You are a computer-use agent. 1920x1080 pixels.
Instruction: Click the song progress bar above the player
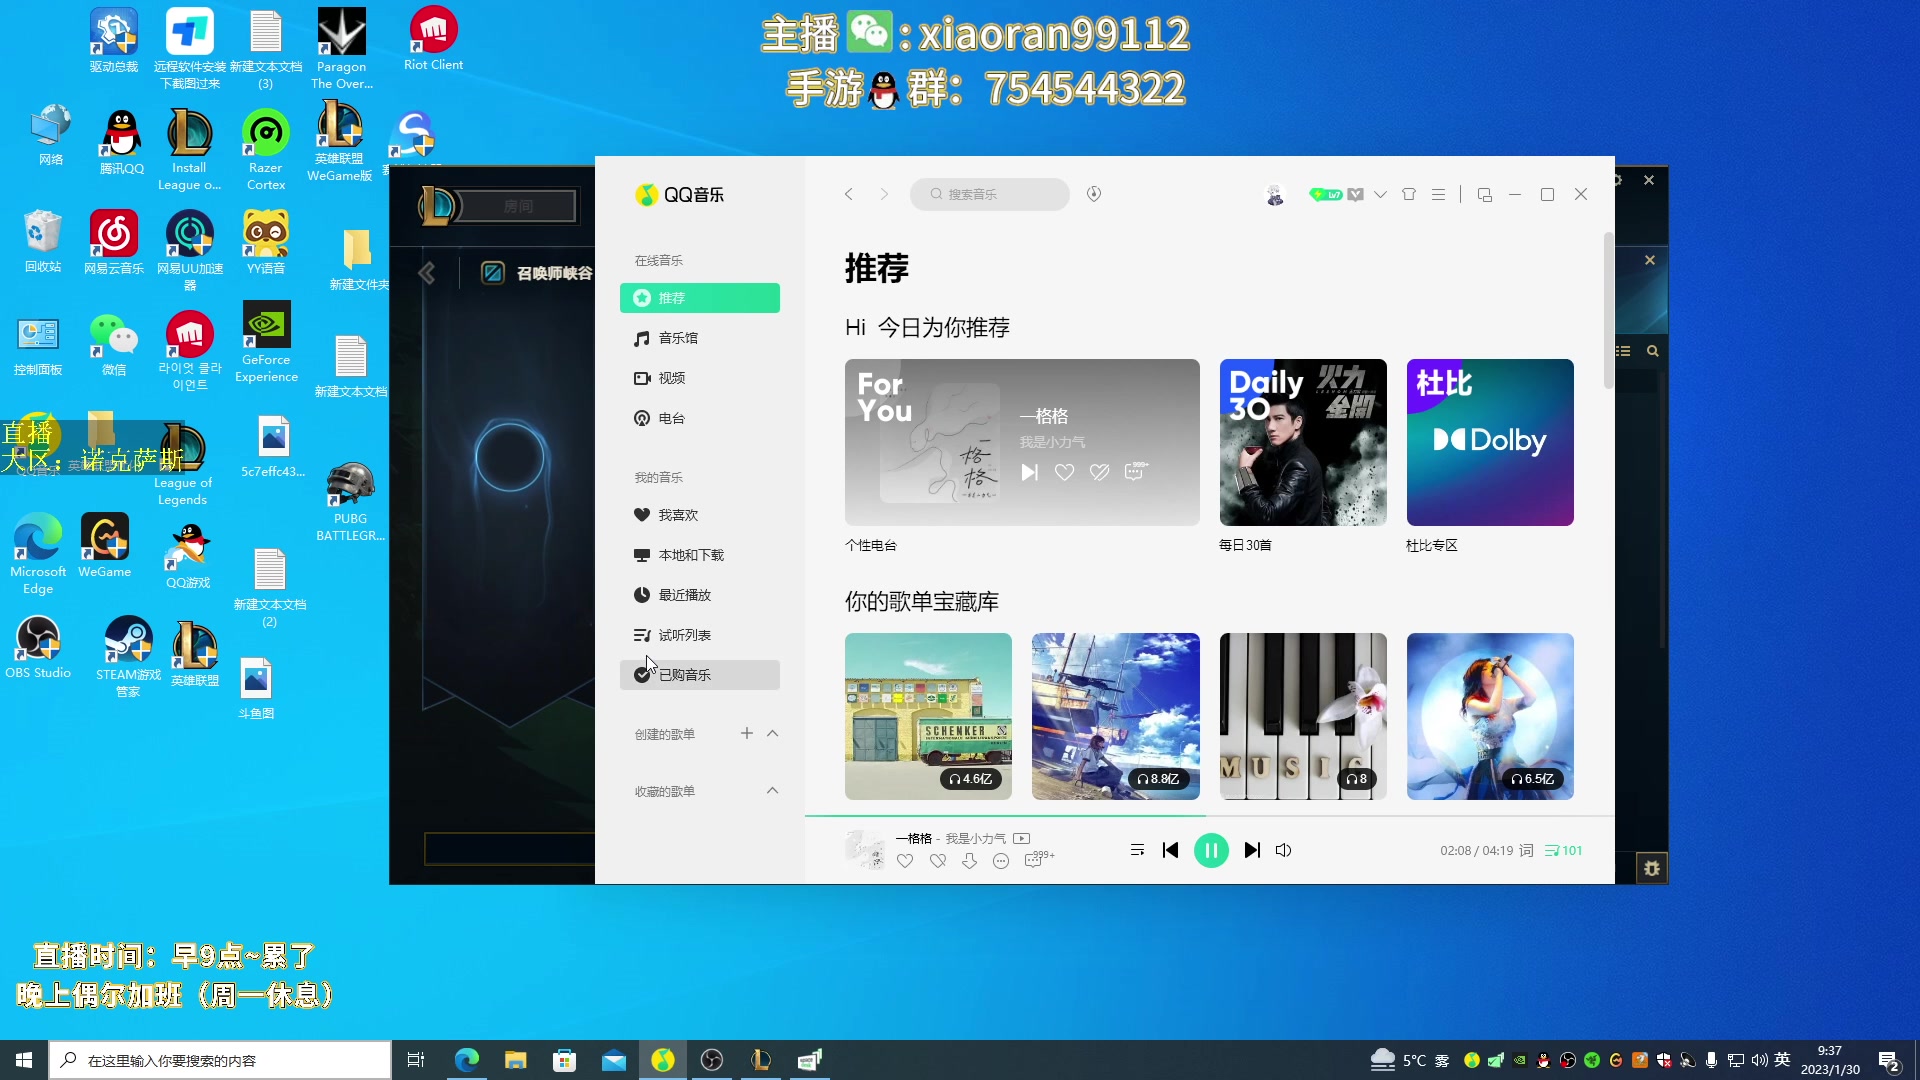(1210, 816)
